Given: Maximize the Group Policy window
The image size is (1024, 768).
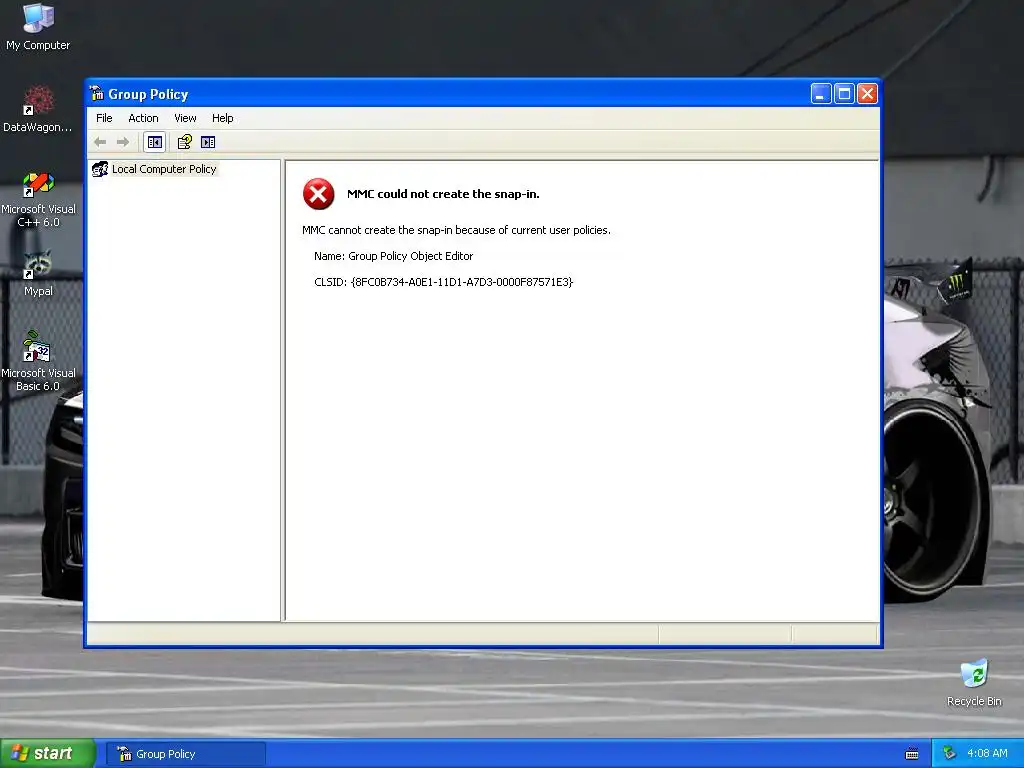Looking at the screenshot, I should tap(844, 94).
